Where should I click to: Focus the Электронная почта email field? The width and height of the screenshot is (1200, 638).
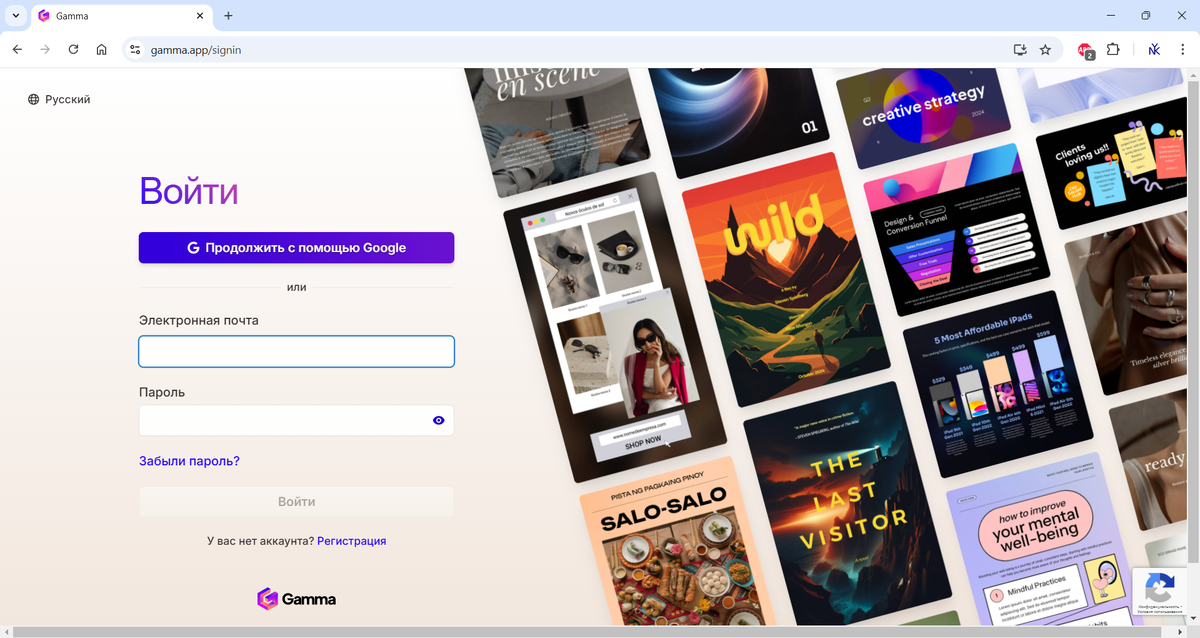(x=296, y=351)
